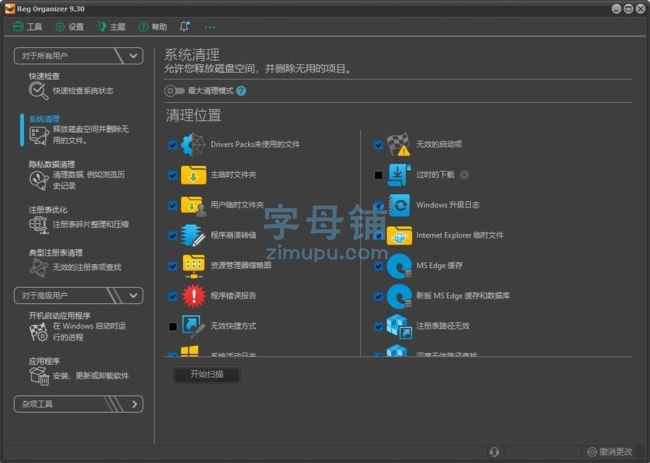Viewport: 650px width, 463px height.
Task: Select 系统清理 sidebar icon
Action: click(39, 135)
